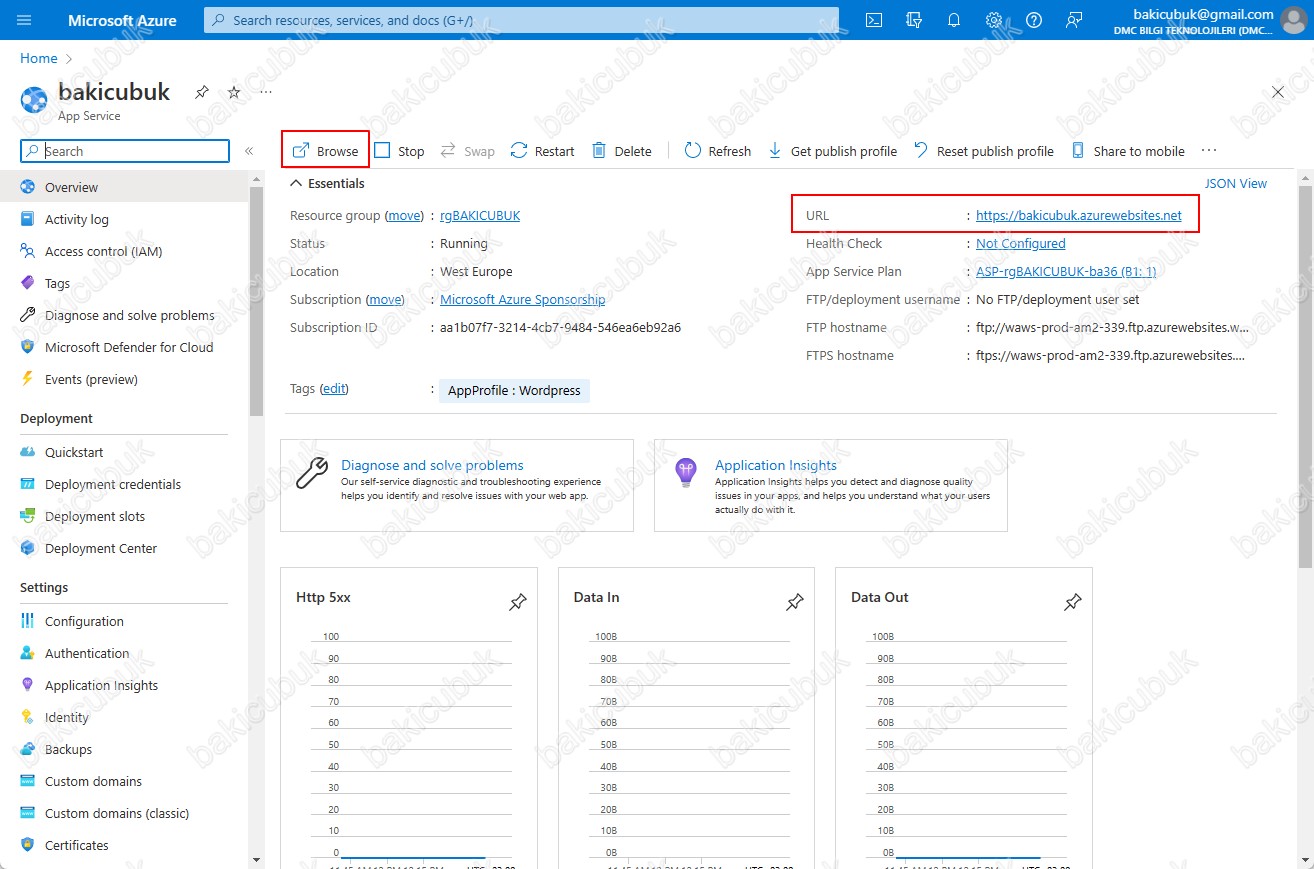Click the AppProfile : Wordpress tag
This screenshot has width=1314, height=869.
coord(514,390)
